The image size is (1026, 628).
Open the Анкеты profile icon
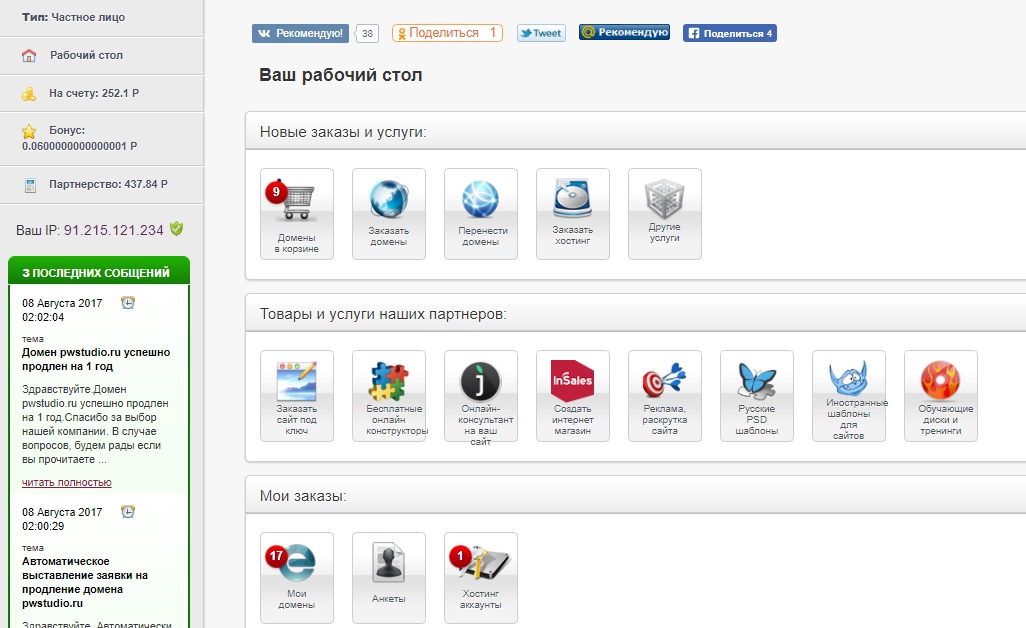[388, 577]
